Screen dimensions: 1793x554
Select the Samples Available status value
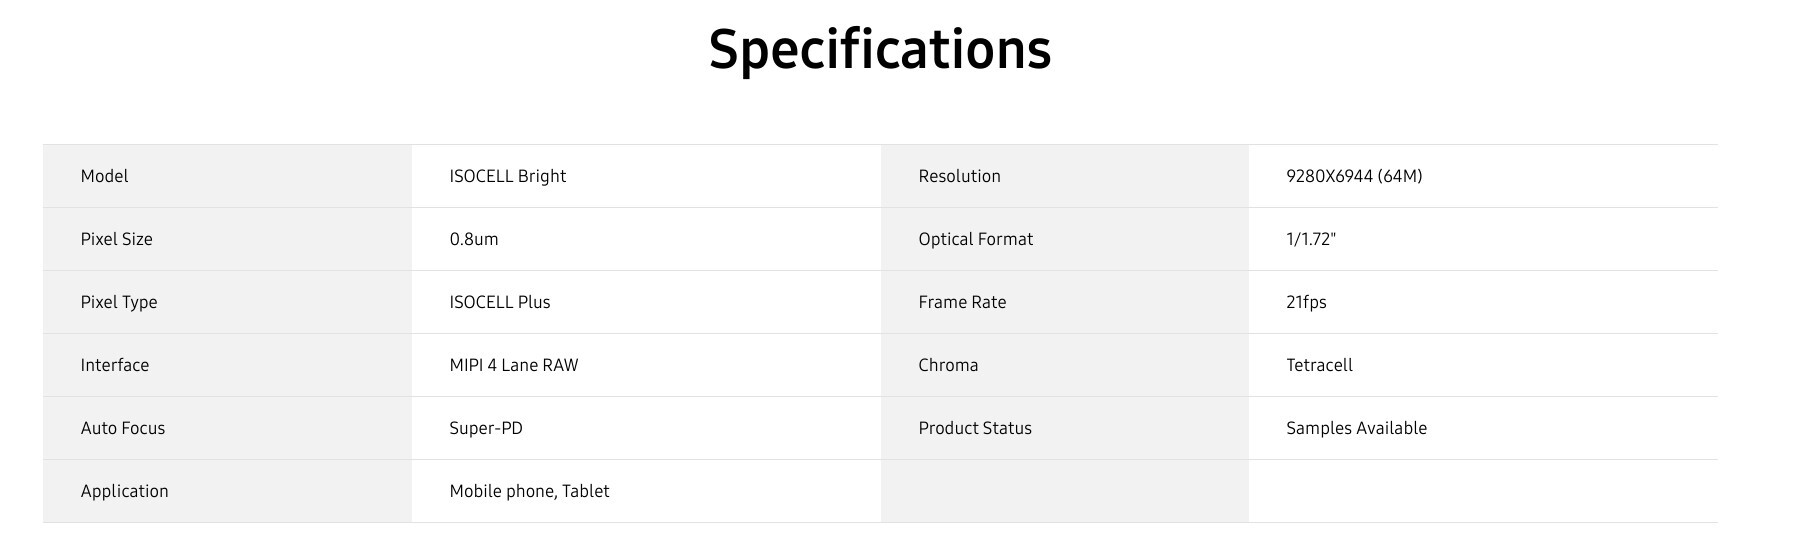tap(1356, 428)
